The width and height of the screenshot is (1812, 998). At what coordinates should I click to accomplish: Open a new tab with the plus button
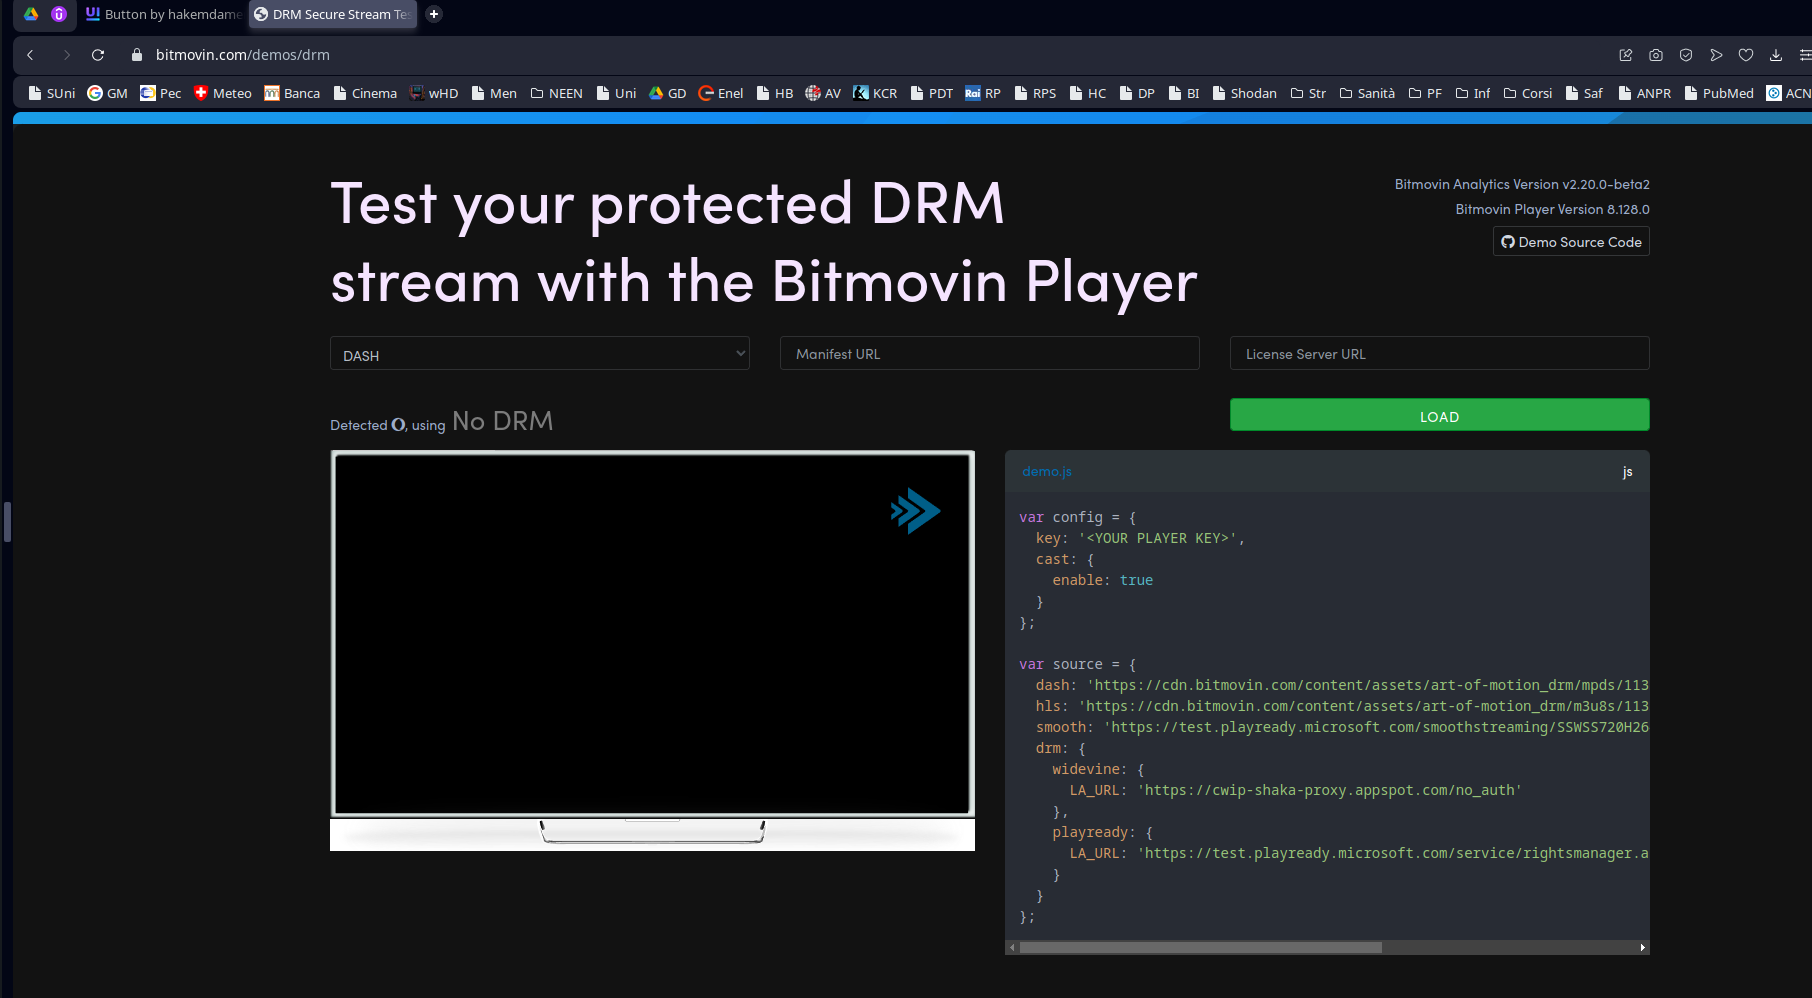[x=434, y=14]
